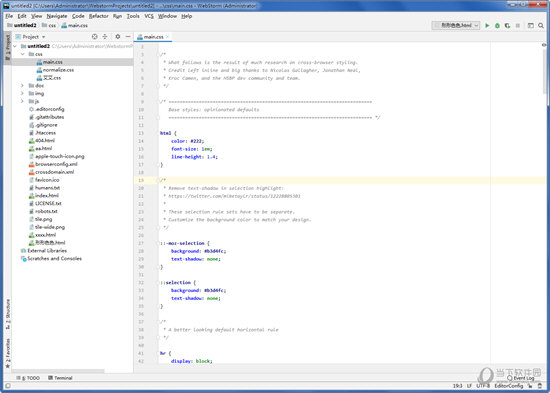550x393 pixels.
Task: Start debugging with the green bug icon
Action: [497, 26]
